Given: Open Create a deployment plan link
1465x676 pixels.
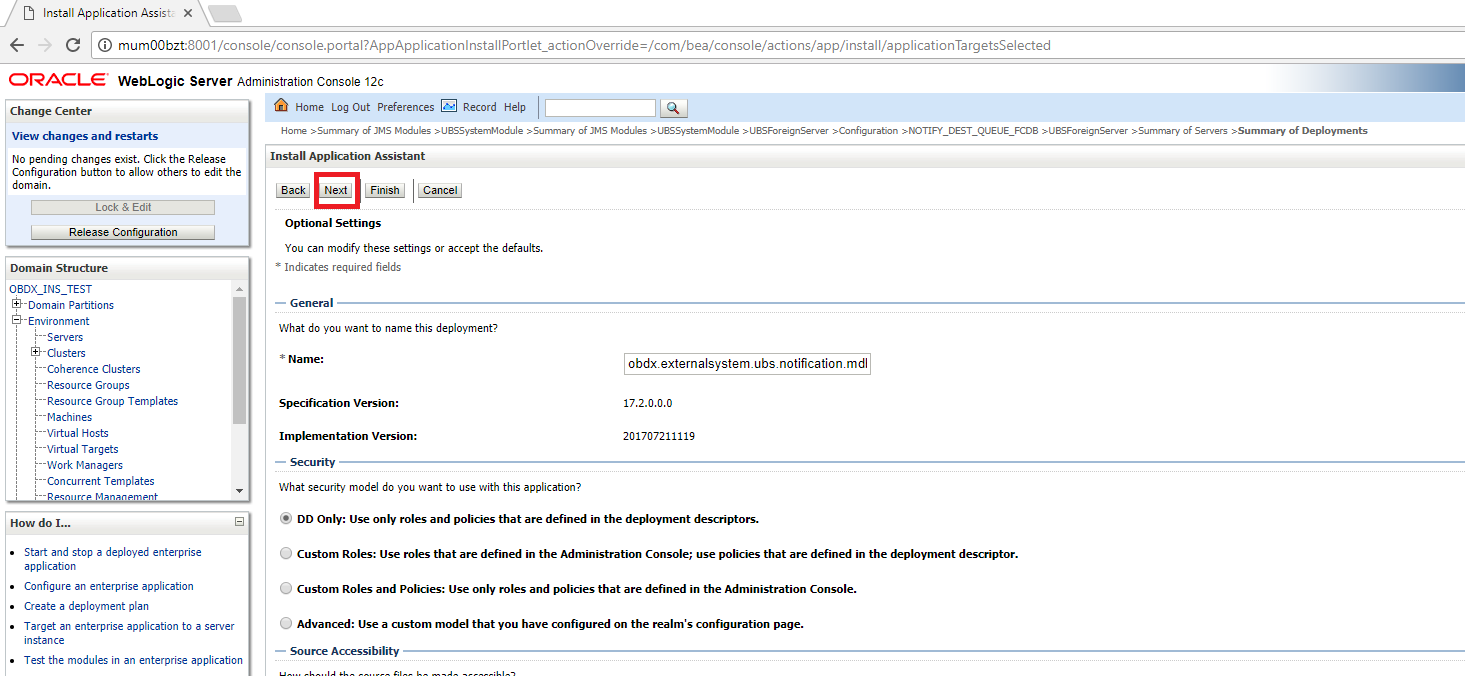Looking at the screenshot, I should point(86,606).
